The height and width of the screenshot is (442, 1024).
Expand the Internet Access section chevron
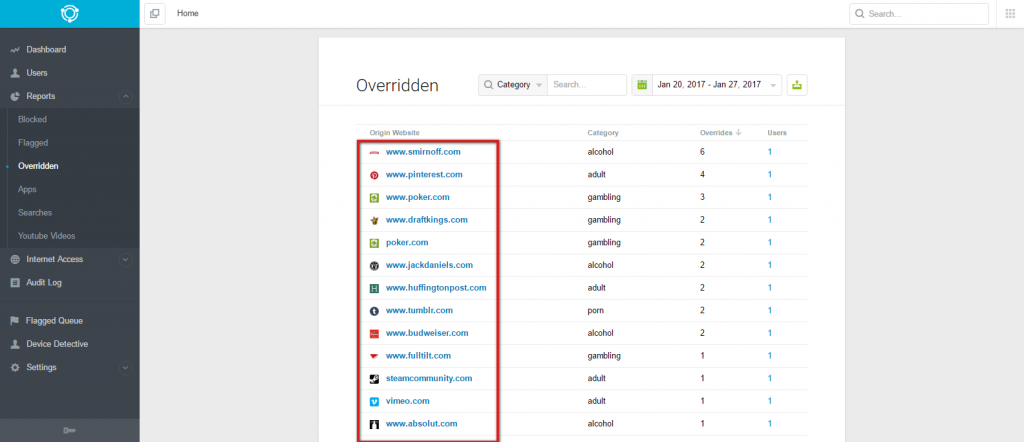pyautogui.click(x=126, y=260)
